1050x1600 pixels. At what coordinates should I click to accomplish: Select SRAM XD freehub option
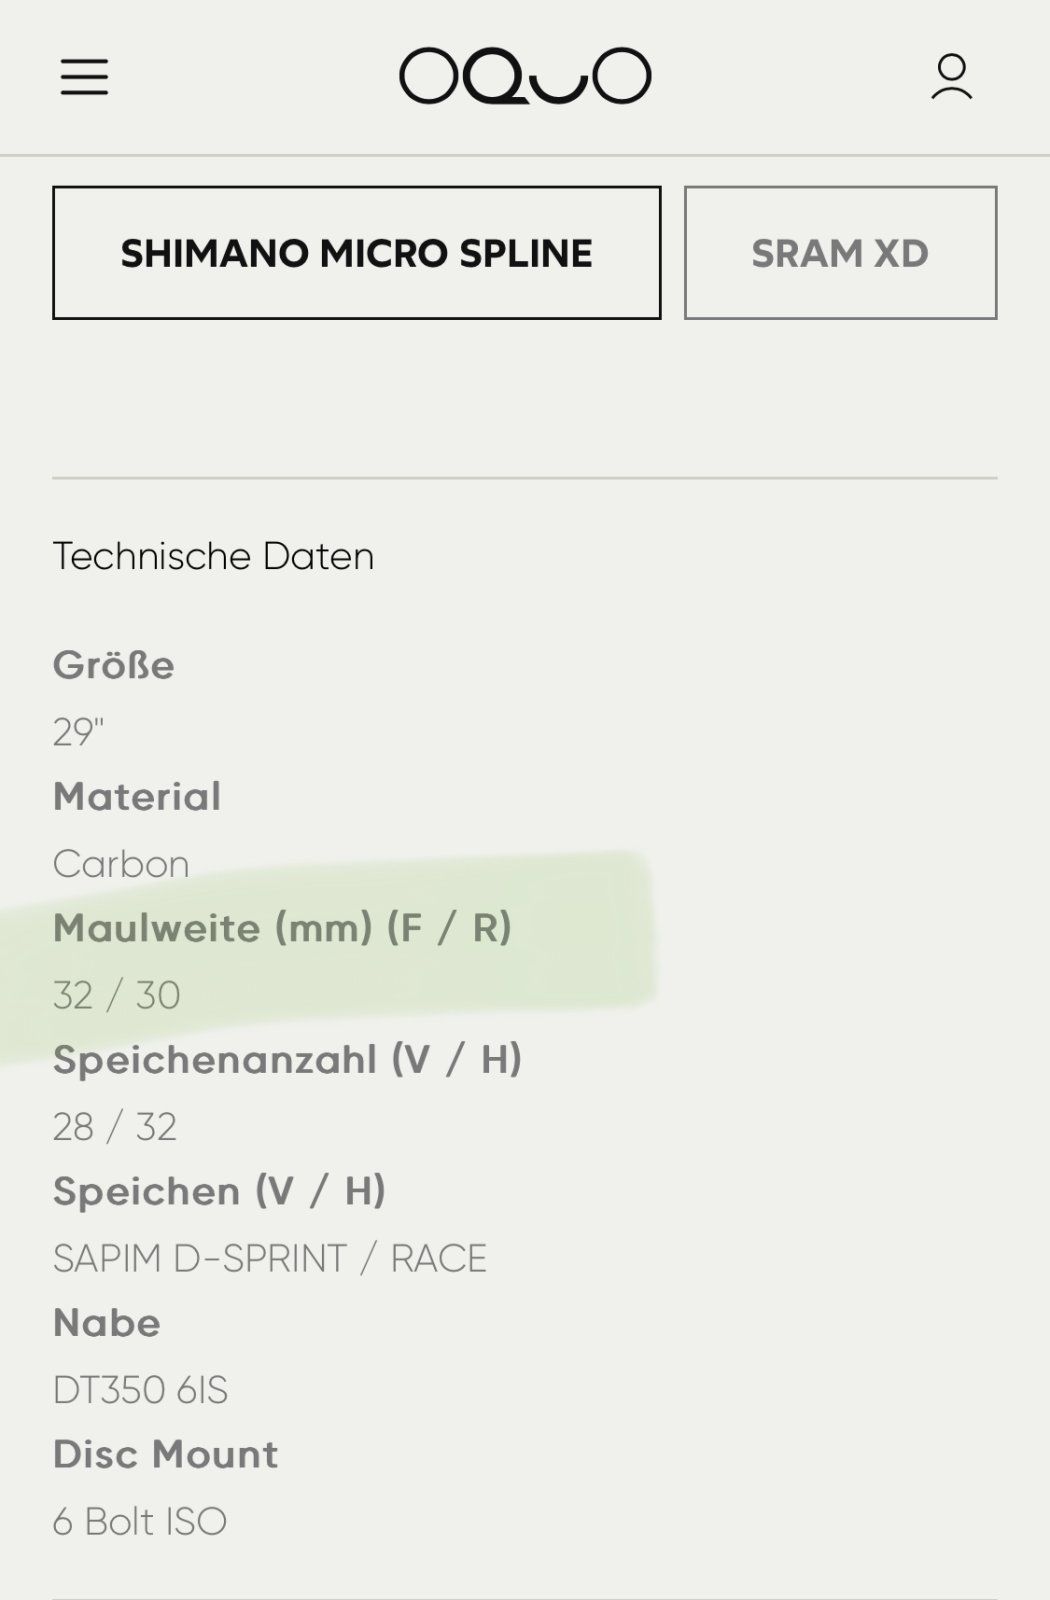tap(840, 253)
